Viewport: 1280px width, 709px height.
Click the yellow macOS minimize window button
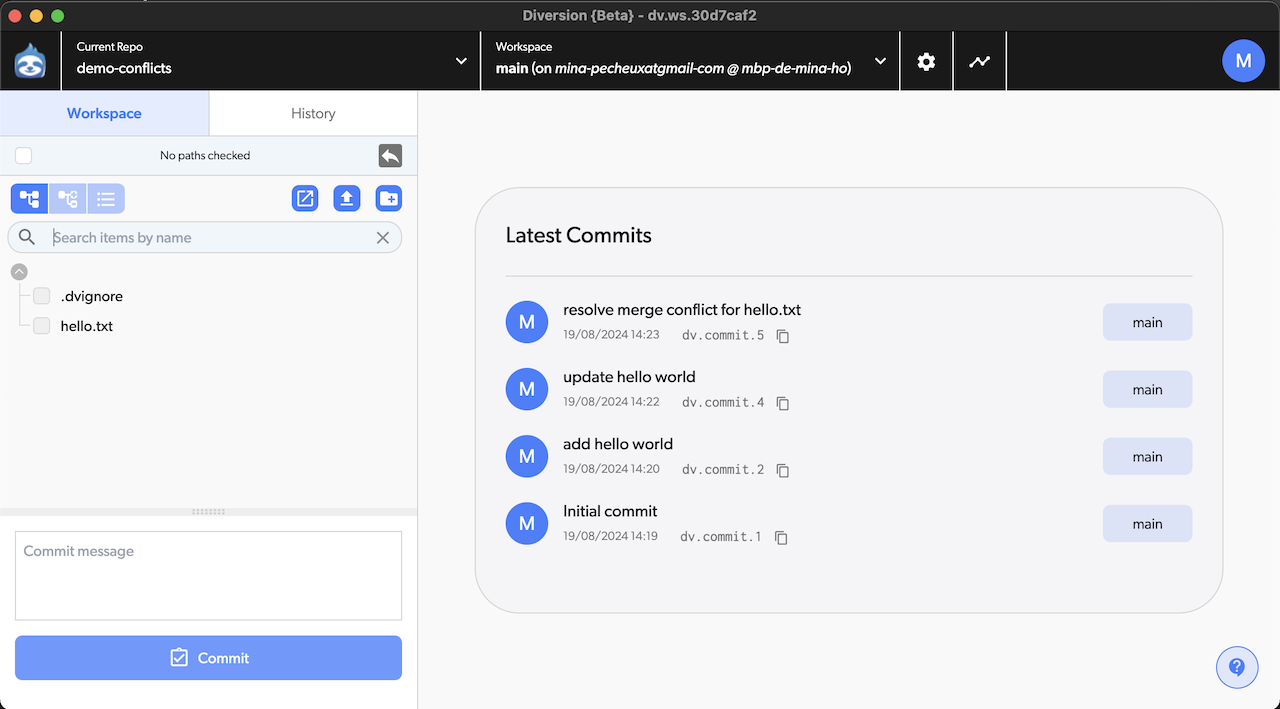tap(37, 16)
